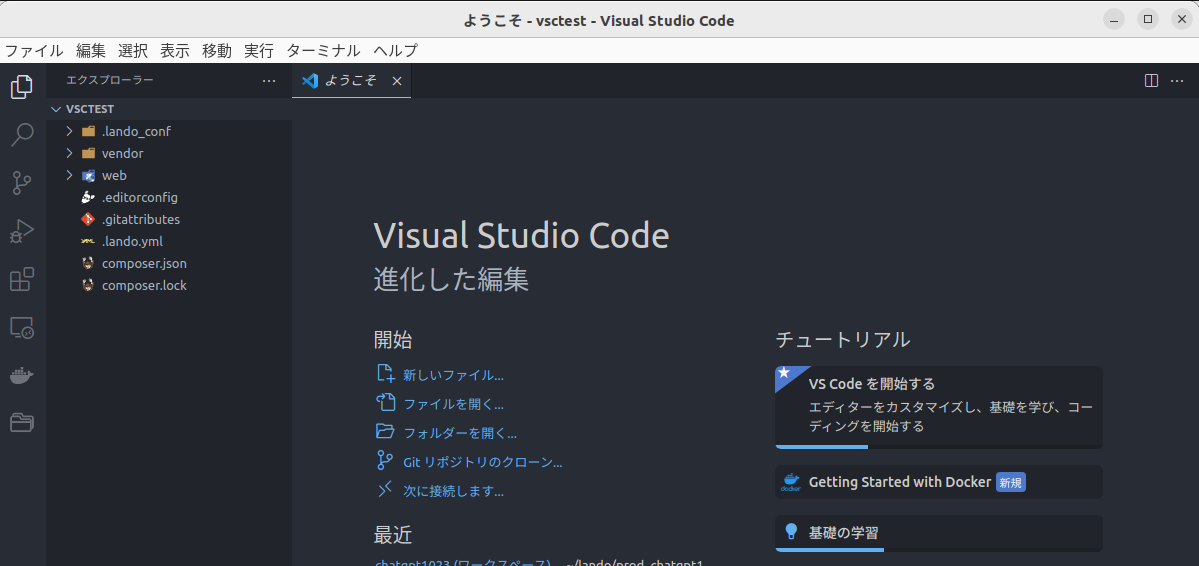Open the 編集 menu

coord(91,51)
